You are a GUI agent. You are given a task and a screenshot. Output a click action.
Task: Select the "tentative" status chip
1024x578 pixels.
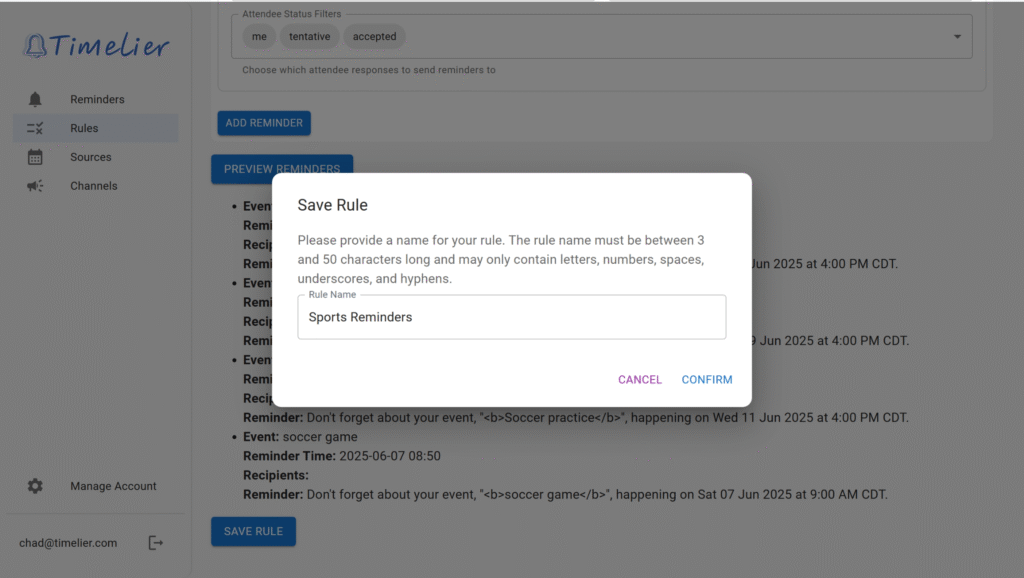point(312,37)
